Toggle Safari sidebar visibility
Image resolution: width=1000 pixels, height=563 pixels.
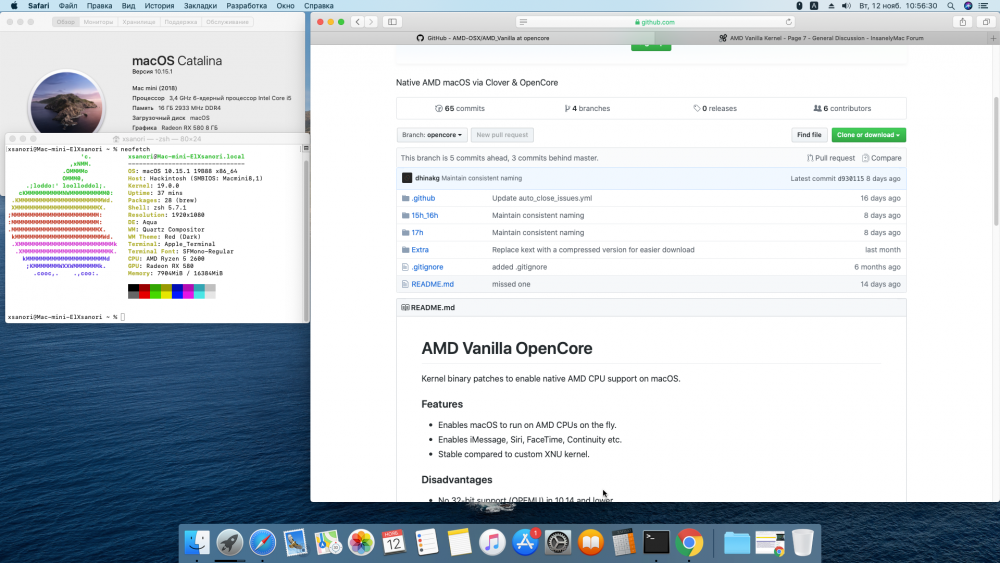392,22
